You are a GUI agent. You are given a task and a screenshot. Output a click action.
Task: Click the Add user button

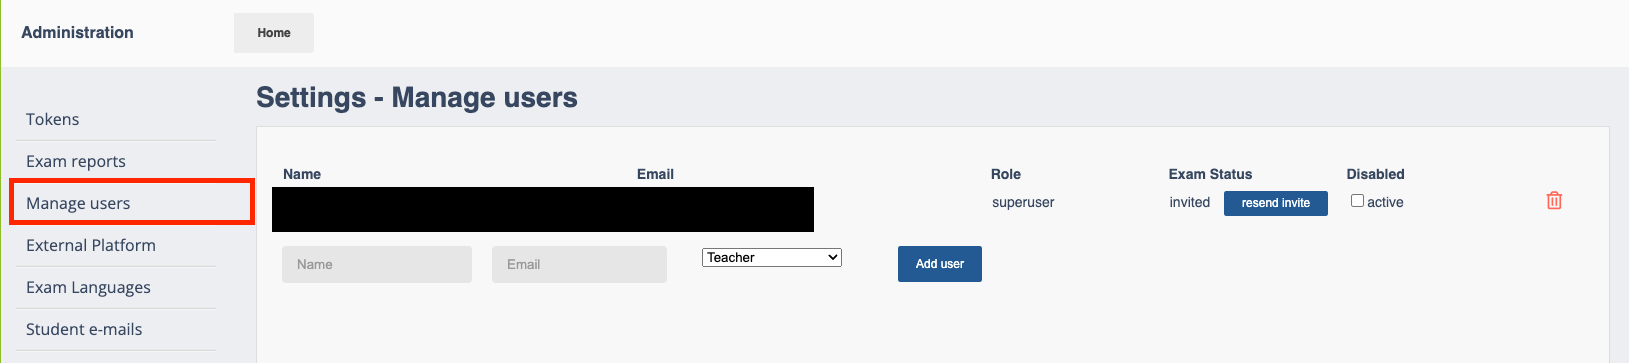tap(940, 264)
